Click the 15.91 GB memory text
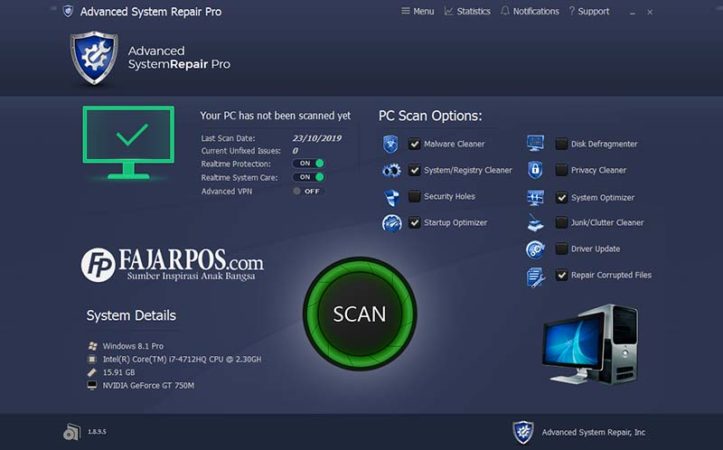Image resolution: width=723 pixels, height=450 pixels. [x=119, y=372]
